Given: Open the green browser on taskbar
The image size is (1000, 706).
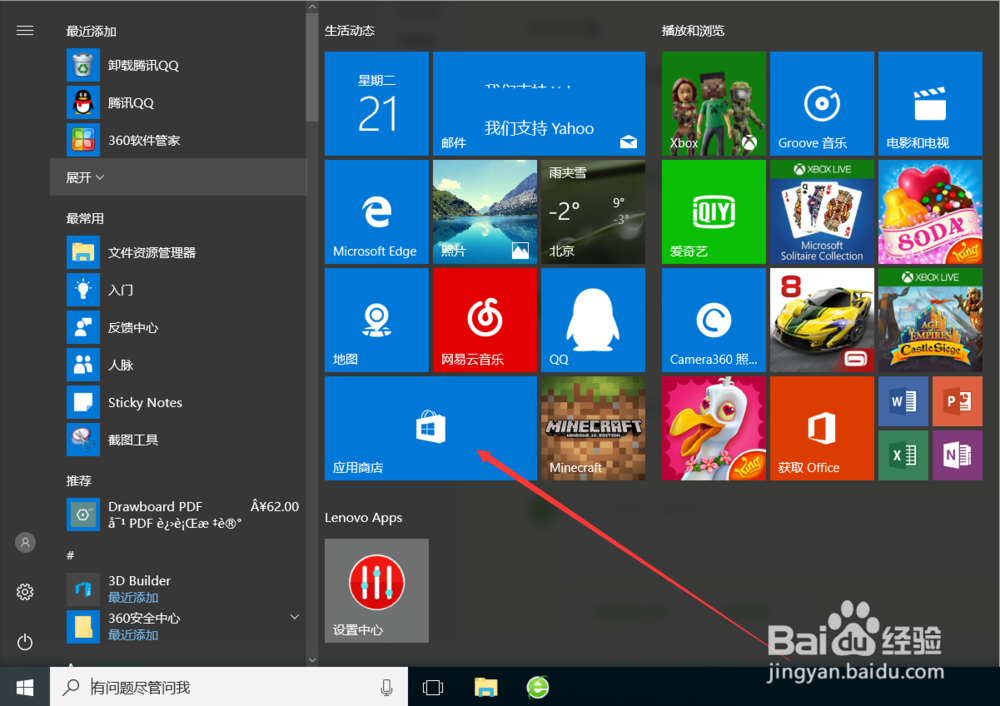Looking at the screenshot, I should click(538, 687).
